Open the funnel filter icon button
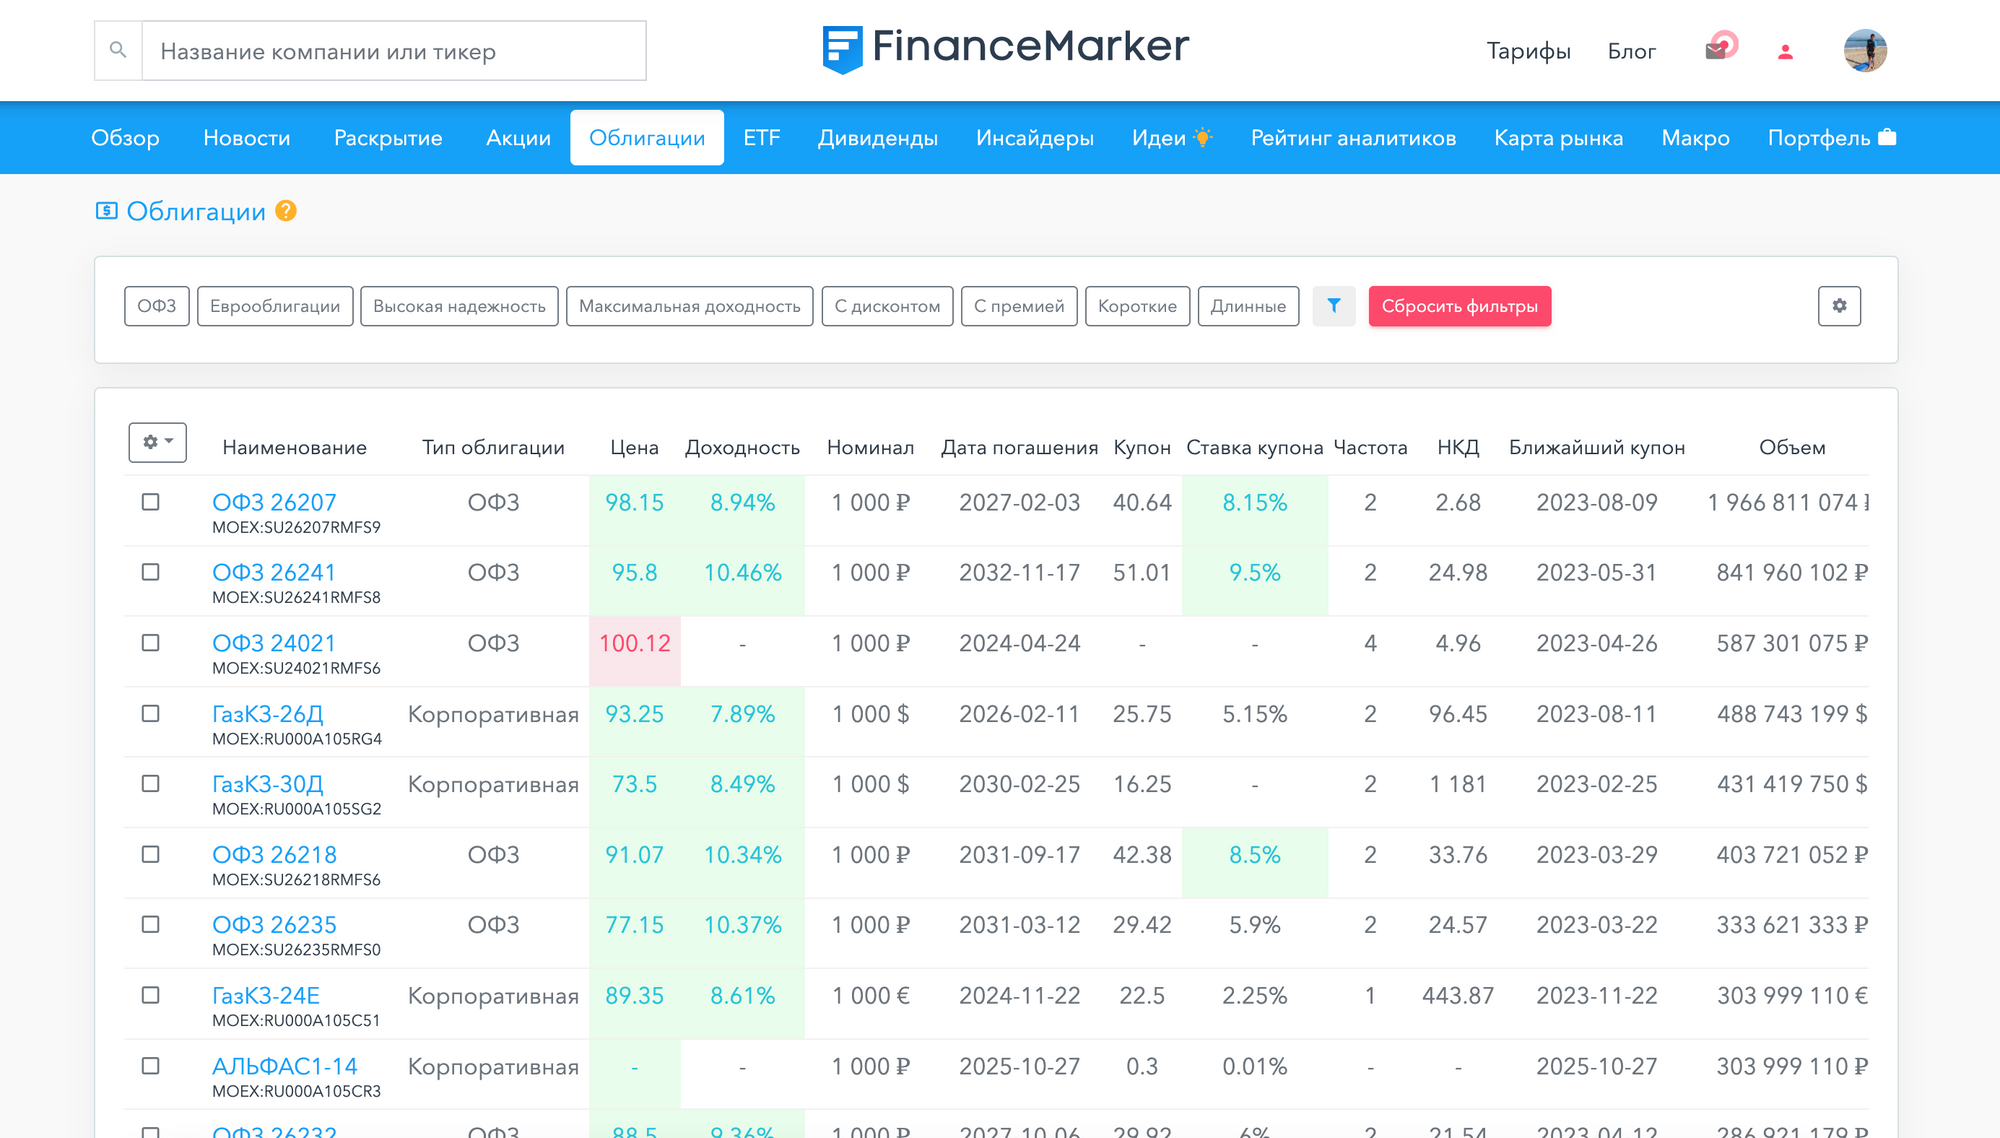This screenshot has height=1138, width=2000. (1334, 306)
